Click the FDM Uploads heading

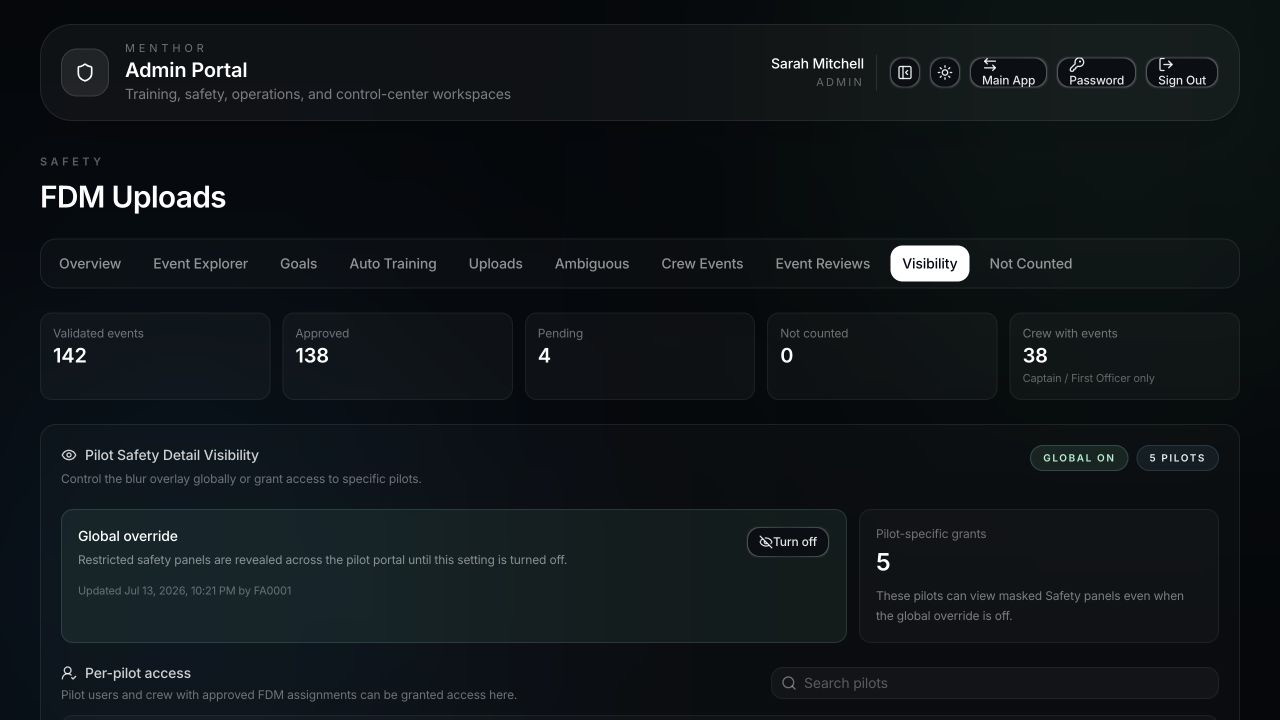[x=133, y=197]
